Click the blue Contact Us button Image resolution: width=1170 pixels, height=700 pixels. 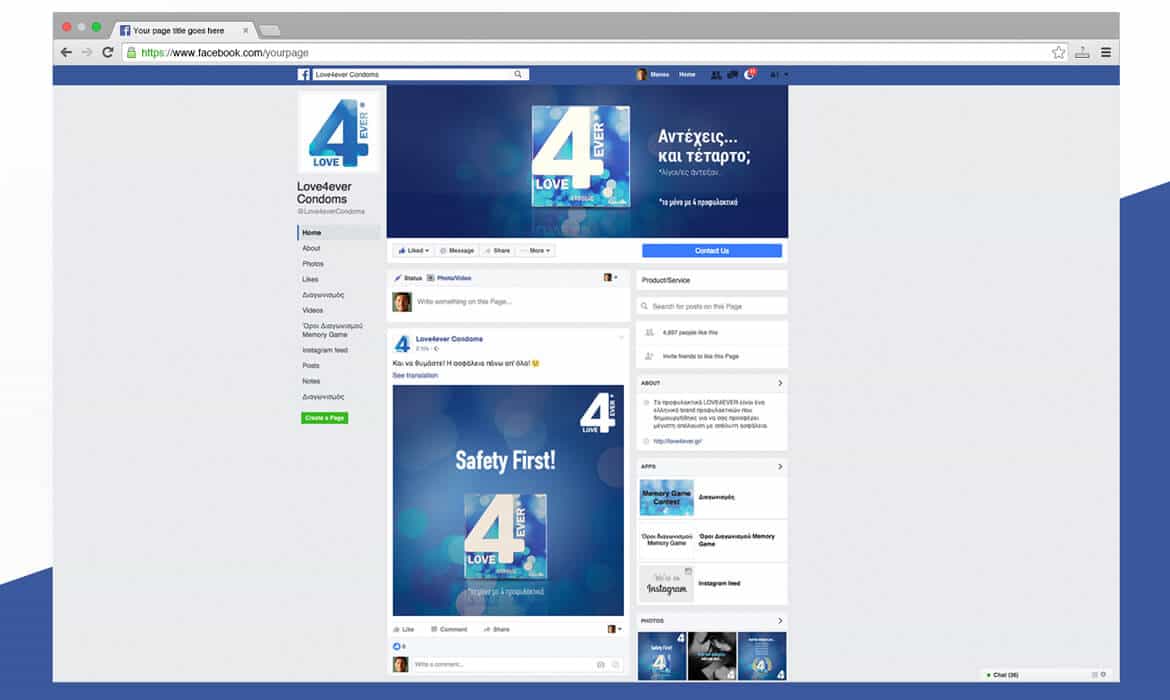[712, 251]
